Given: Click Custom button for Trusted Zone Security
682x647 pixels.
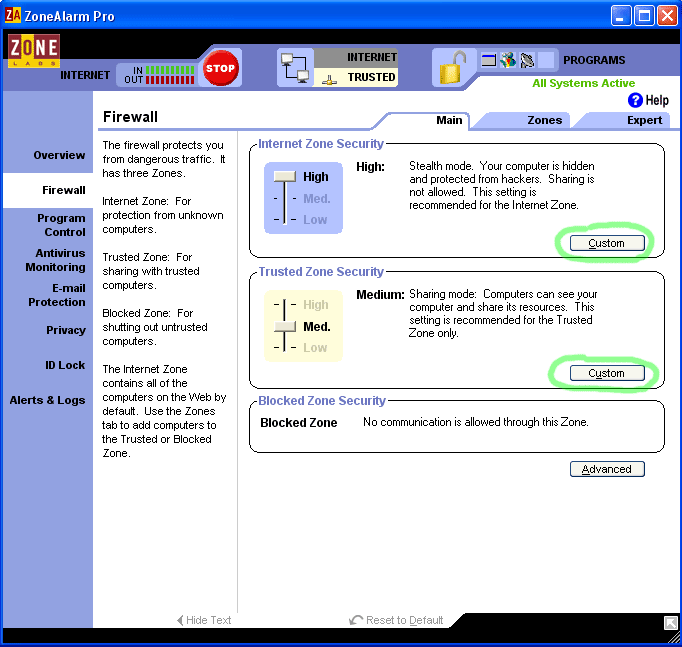Looking at the screenshot, I should point(606,373).
